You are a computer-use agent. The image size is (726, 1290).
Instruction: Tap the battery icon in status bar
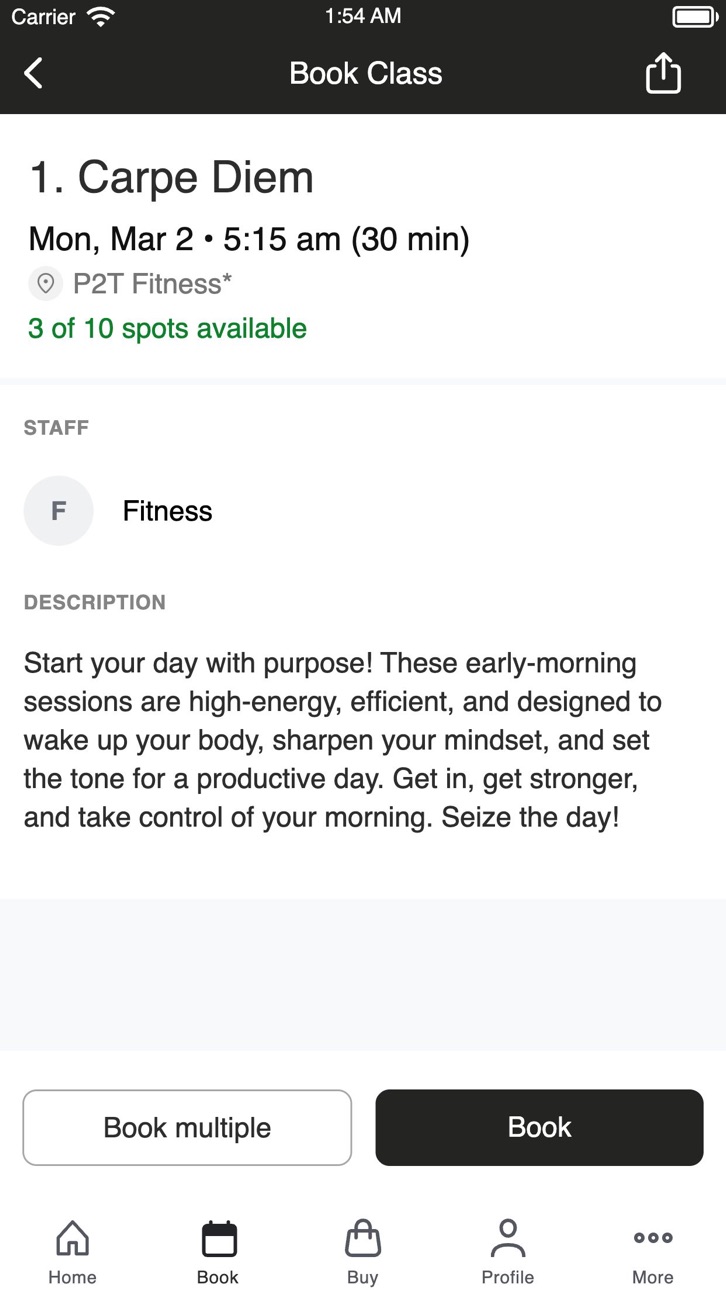click(x=693, y=16)
